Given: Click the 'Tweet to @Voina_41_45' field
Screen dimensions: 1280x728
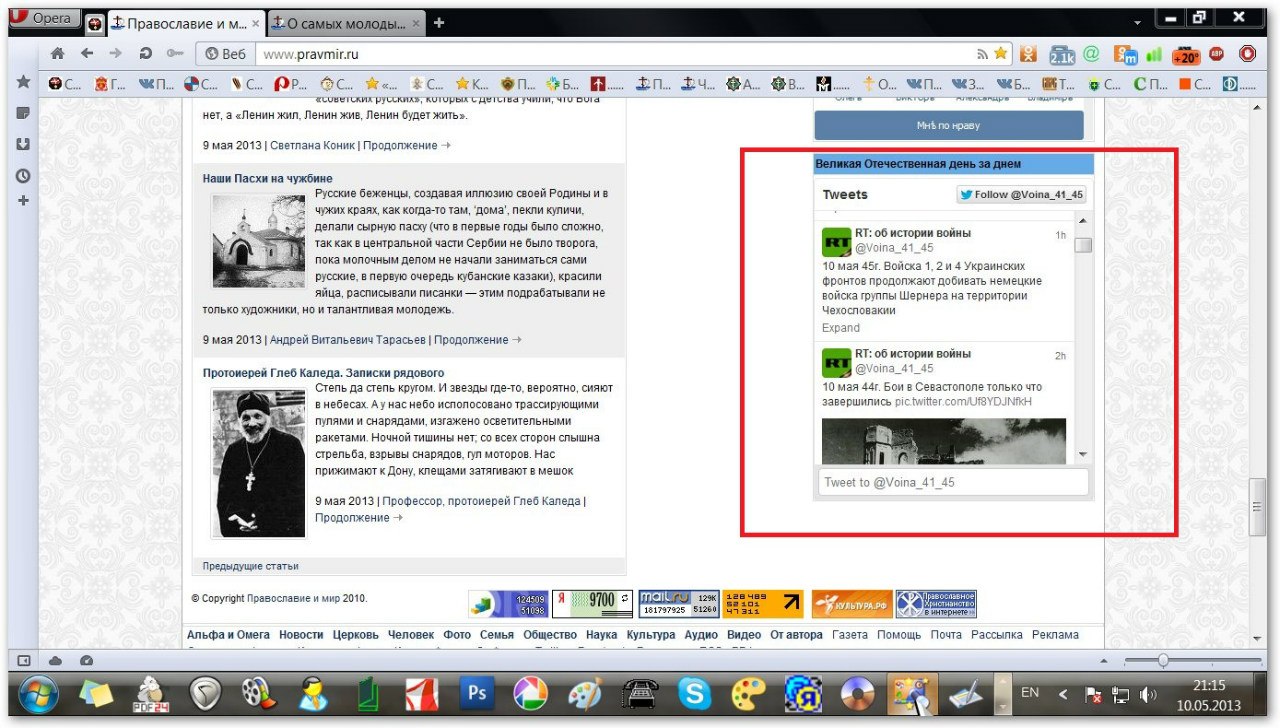Looking at the screenshot, I should (953, 482).
